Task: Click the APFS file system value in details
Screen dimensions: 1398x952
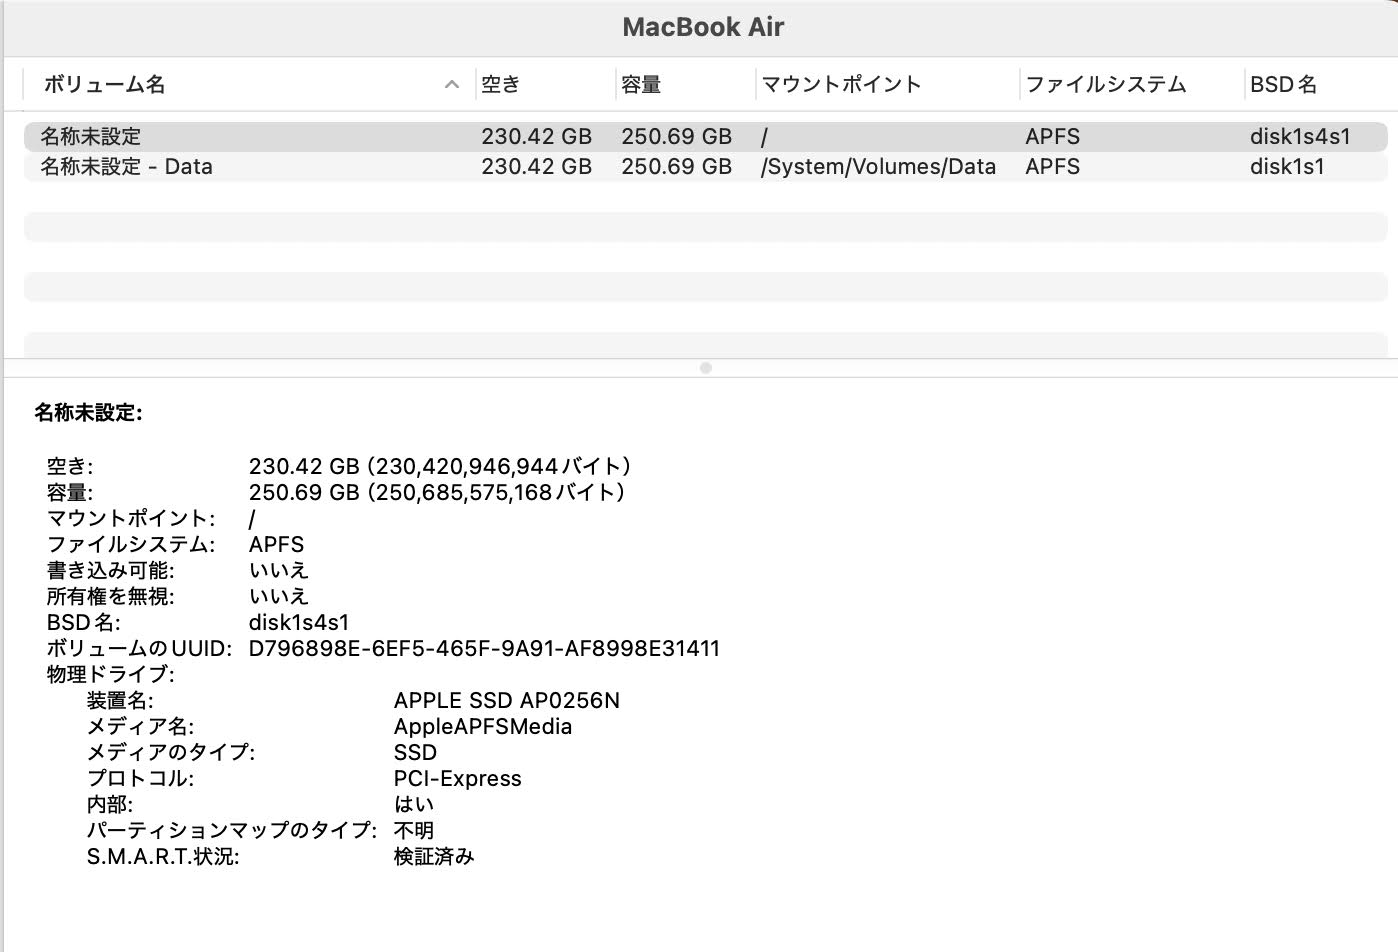Action: (278, 544)
